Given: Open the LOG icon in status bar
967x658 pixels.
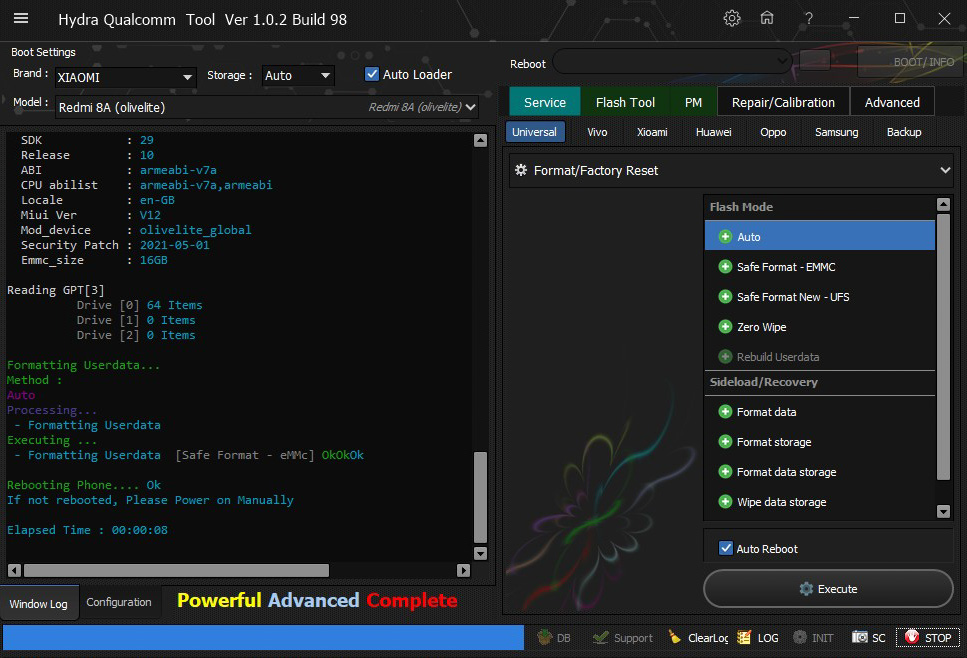Looking at the screenshot, I should coord(744,637).
